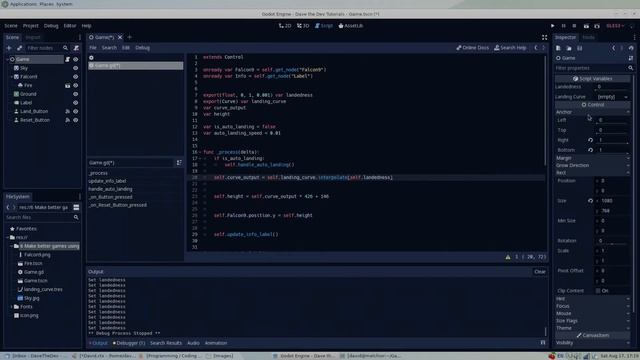The width and height of the screenshot is (640, 360).
Task: Expand the Grow Direction section
Action: [x=593, y=165]
